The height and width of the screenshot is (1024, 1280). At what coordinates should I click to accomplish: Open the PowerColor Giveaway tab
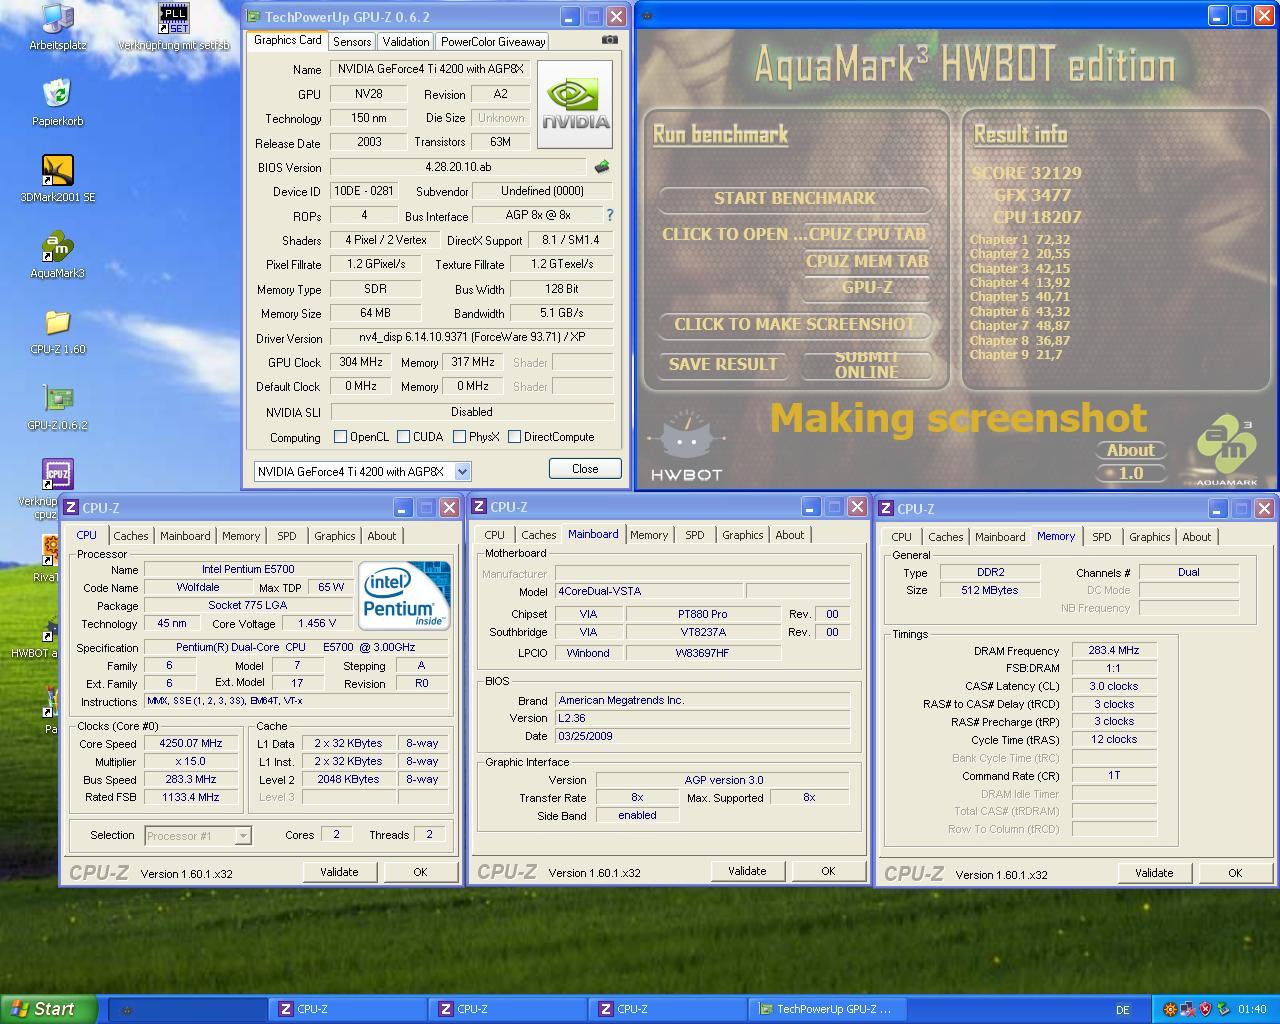(x=493, y=41)
